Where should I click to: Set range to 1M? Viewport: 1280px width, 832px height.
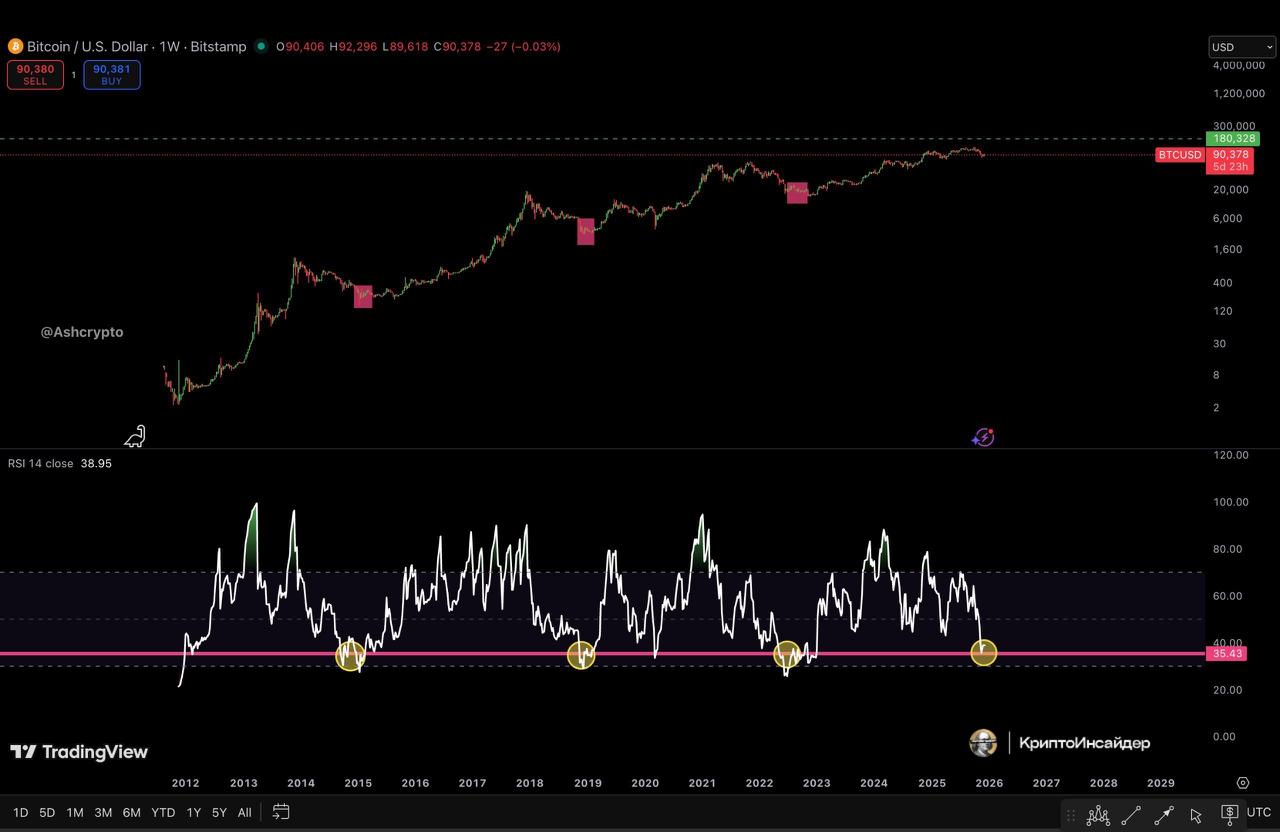pyautogui.click(x=75, y=812)
